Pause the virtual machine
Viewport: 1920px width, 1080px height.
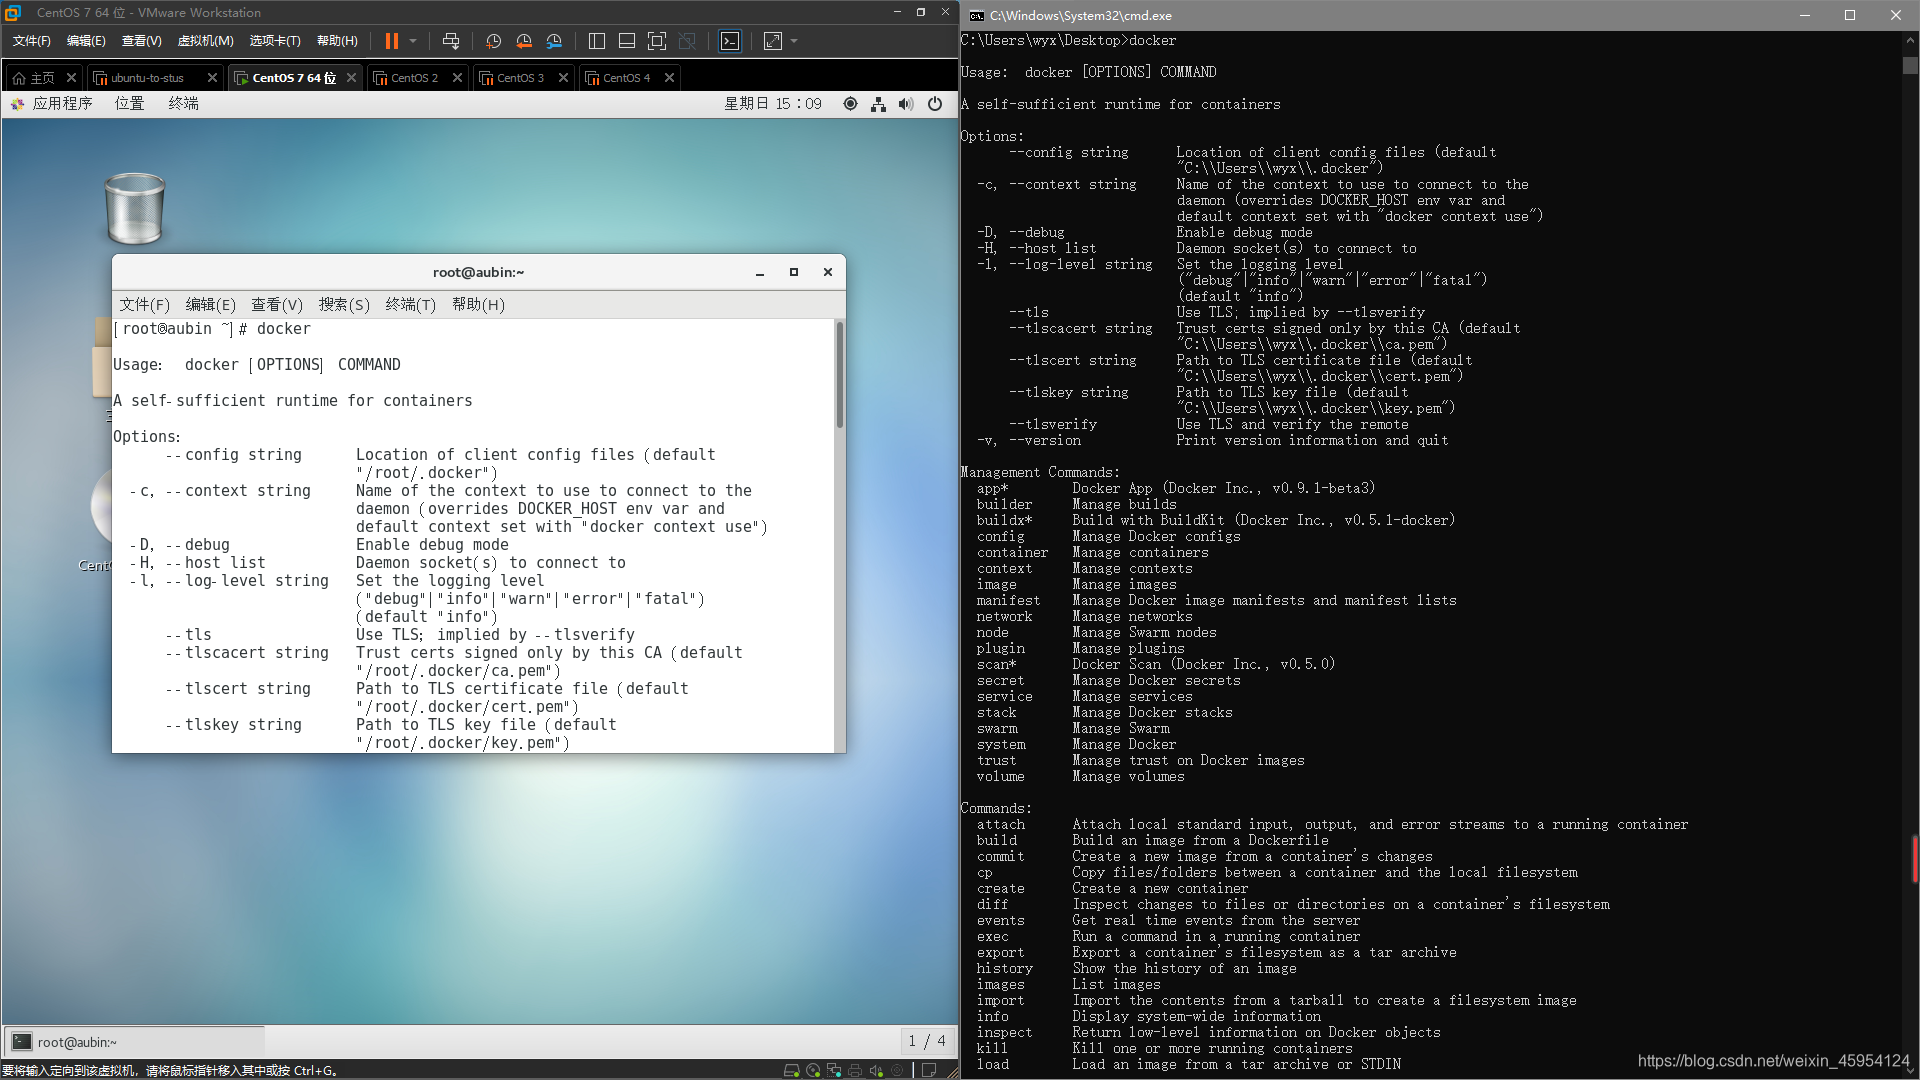coord(391,41)
